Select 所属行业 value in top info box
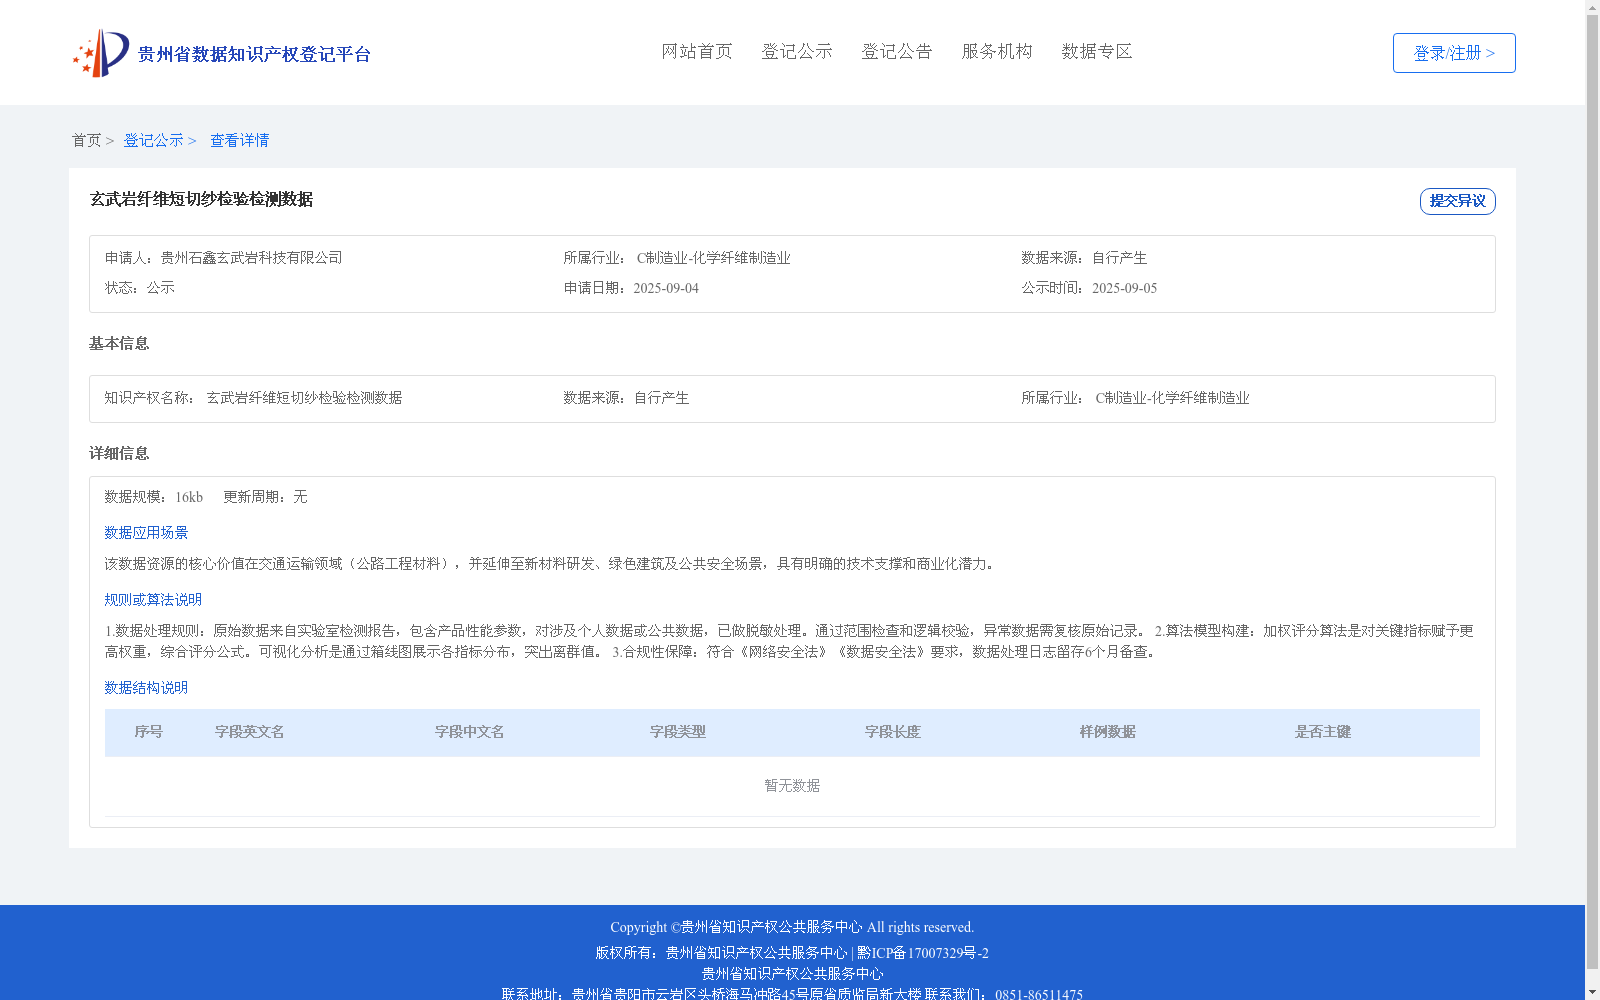The width and height of the screenshot is (1600, 1000). [713, 258]
